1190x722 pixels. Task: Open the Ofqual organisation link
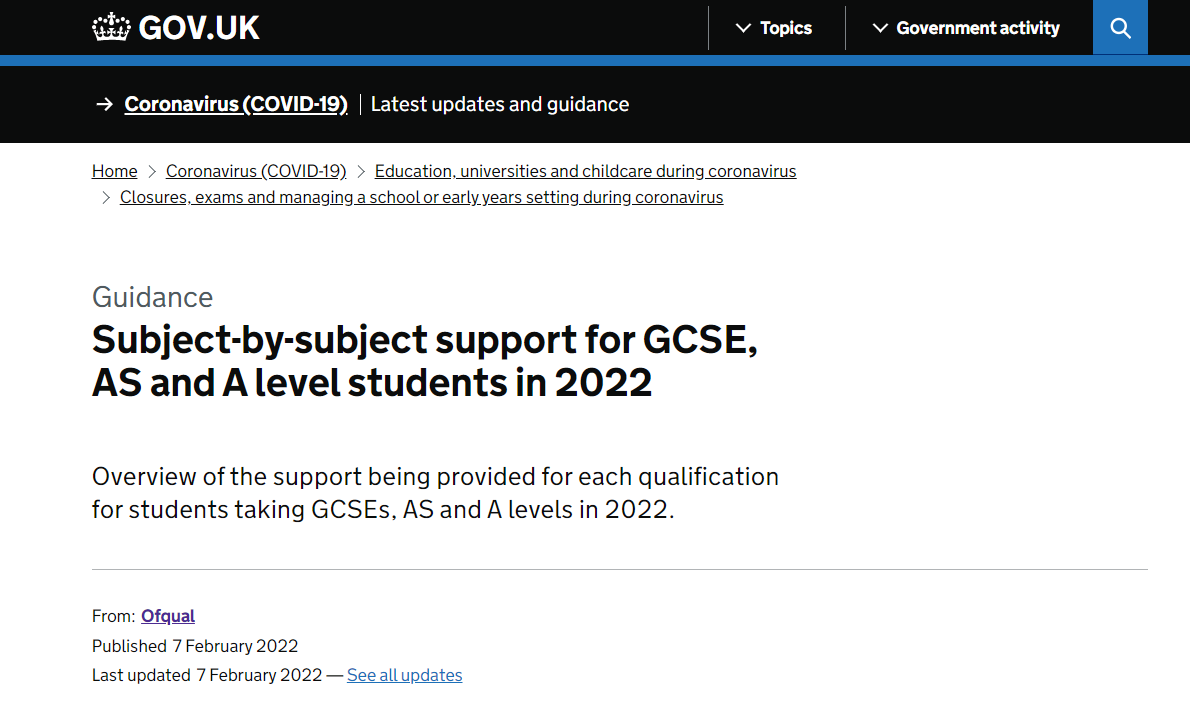[x=168, y=616]
